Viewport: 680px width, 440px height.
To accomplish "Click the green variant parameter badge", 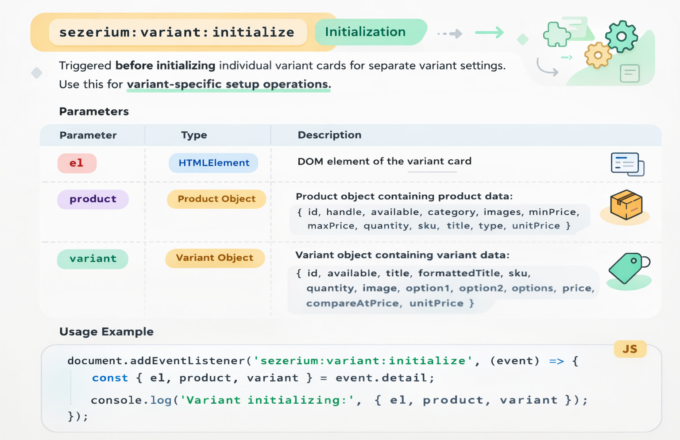I will coord(92,258).
